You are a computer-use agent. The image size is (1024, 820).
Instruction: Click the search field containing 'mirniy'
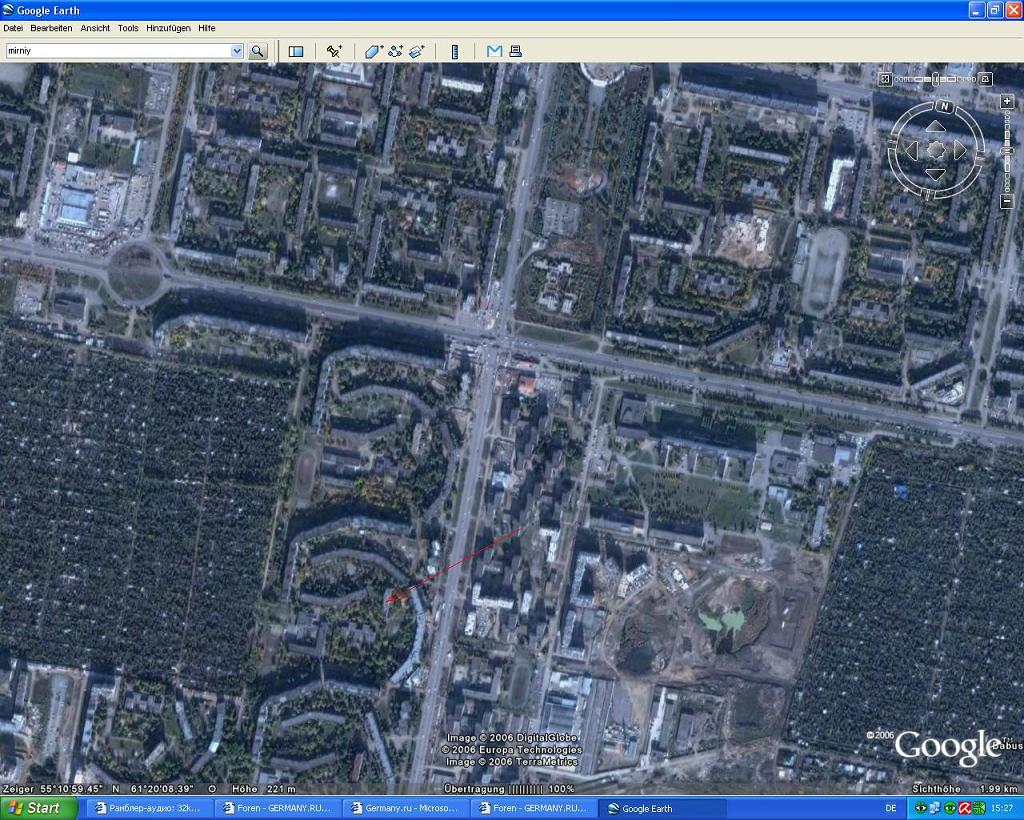(118, 51)
